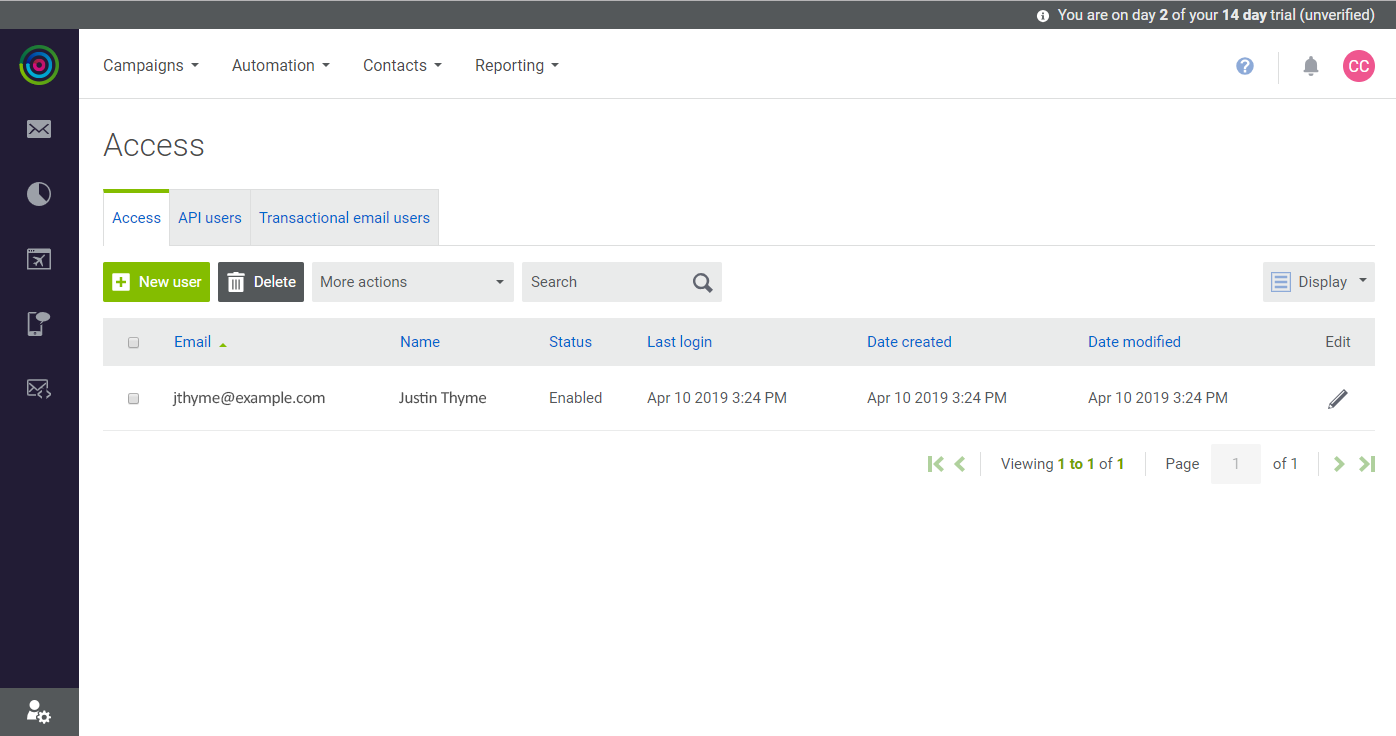Screen dimensions: 1396x736
Task: Expand the More actions dropdown
Action: click(x=412, y=282)
